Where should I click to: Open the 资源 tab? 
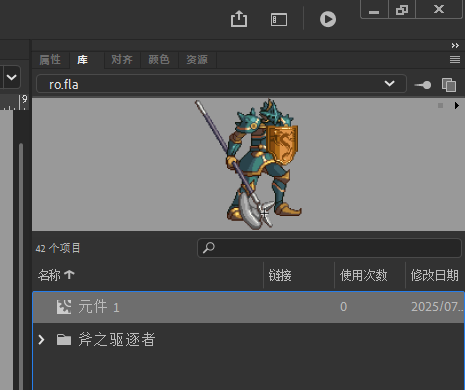[197, 60]
